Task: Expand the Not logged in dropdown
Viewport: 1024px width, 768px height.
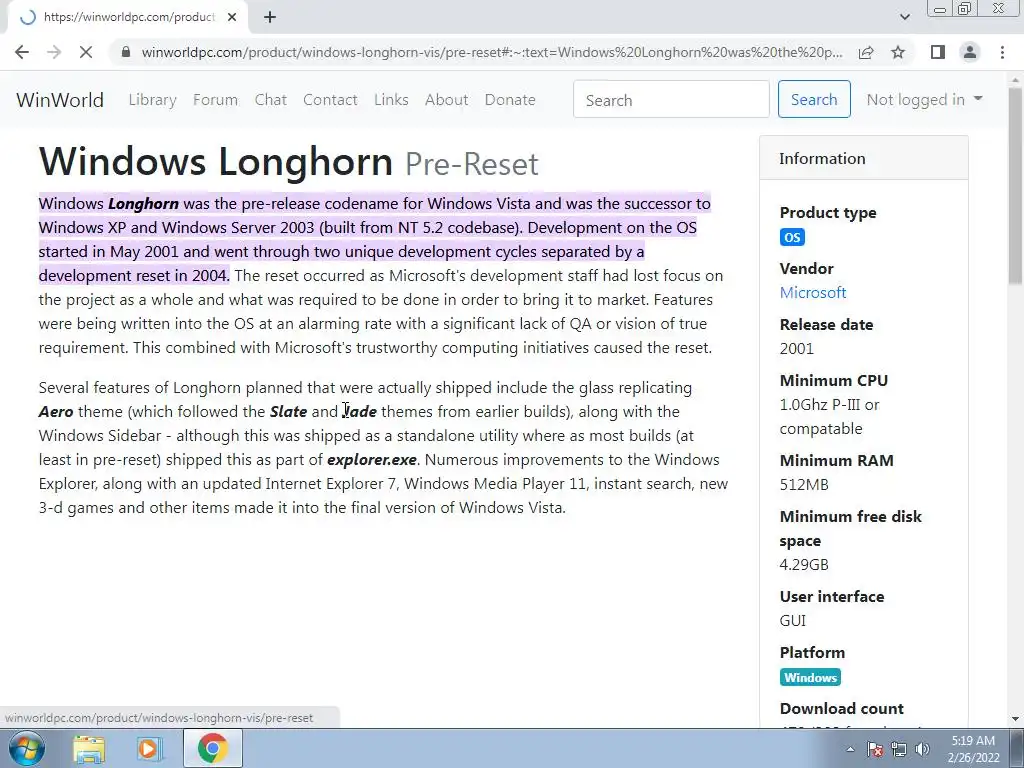Action: 924,99
